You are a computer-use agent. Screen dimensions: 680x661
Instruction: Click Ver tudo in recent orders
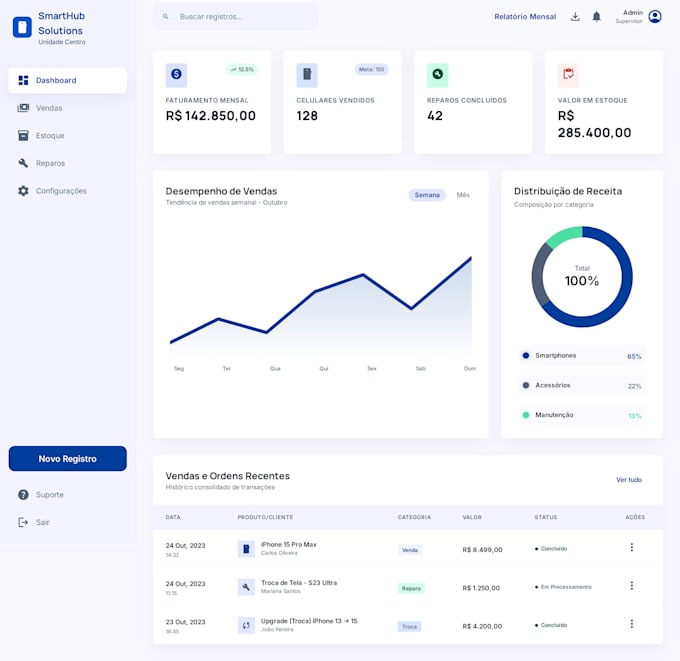pyautogui.click(x=629, y=480)
